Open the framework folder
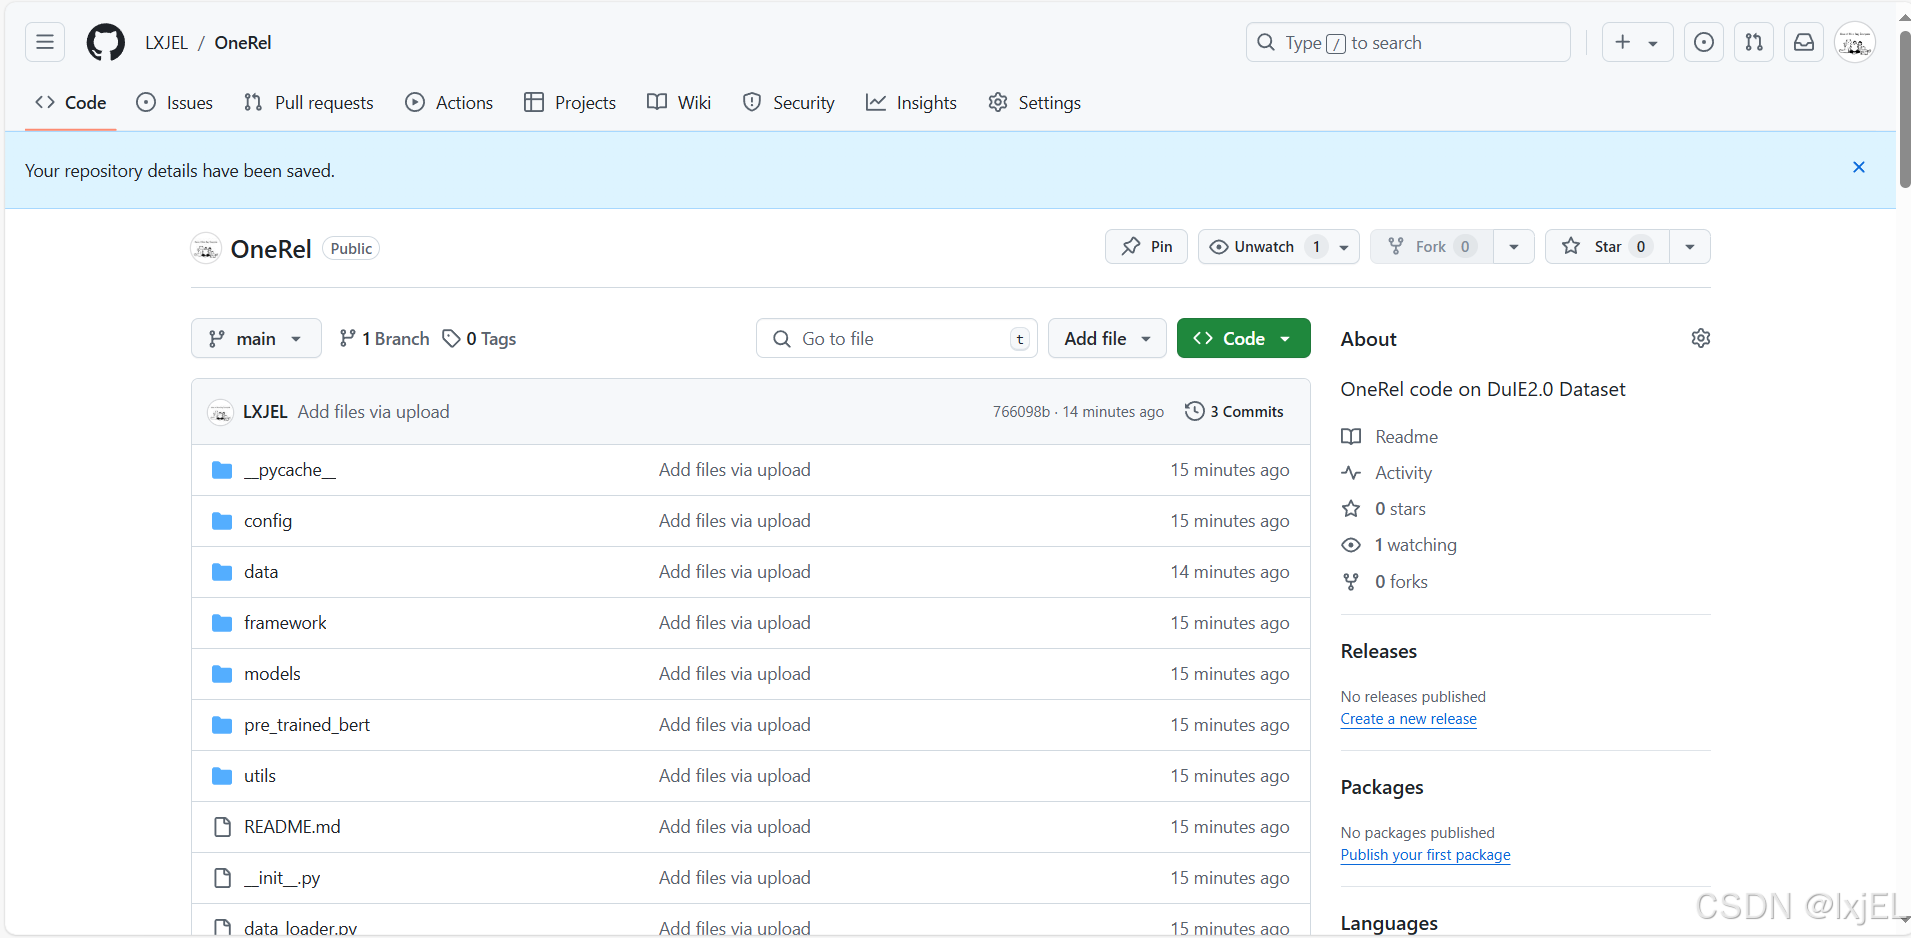The height and width of the screenshot is (938, 1911). coord(285,623)
